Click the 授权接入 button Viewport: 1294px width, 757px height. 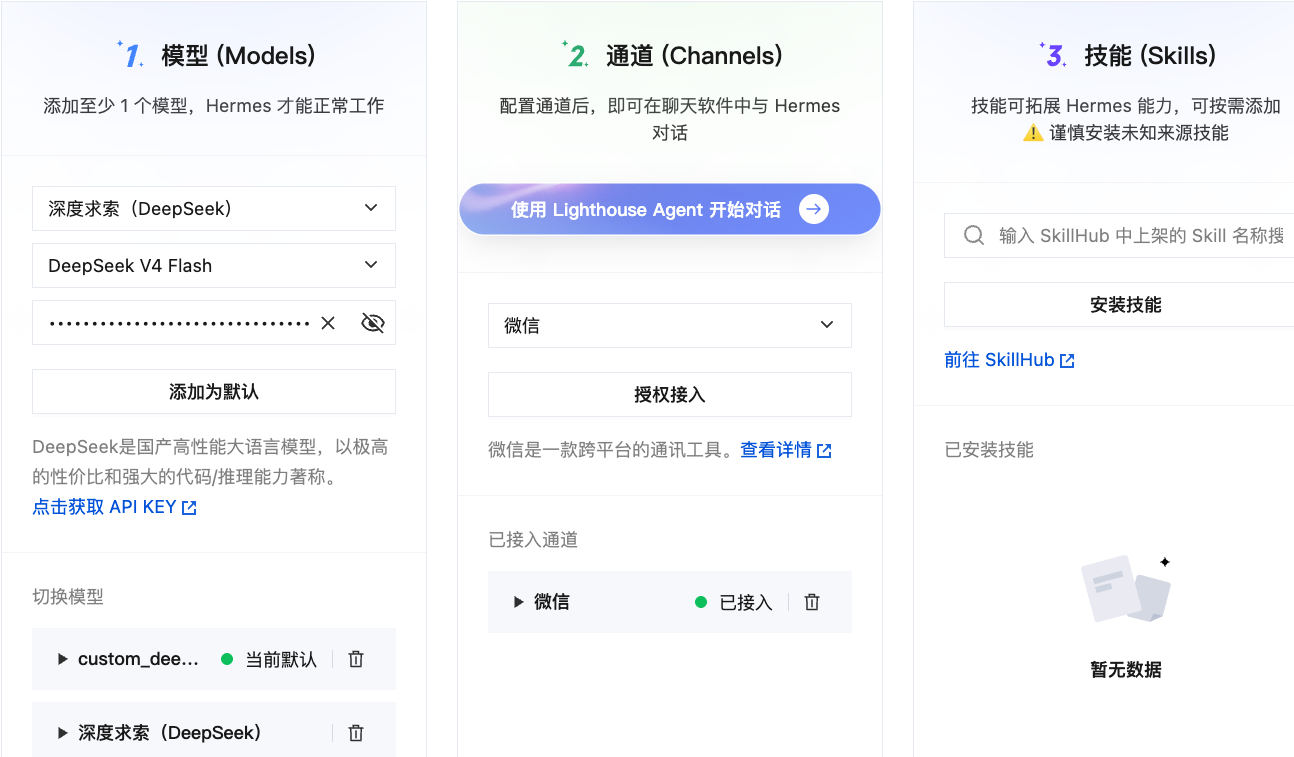670,394
